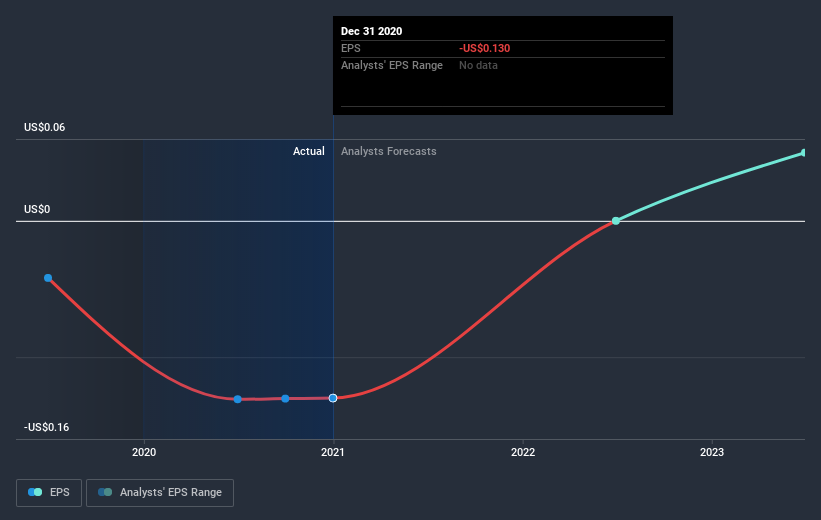
Task: Select the mid-2020 EPS data point
Action: 238,399
